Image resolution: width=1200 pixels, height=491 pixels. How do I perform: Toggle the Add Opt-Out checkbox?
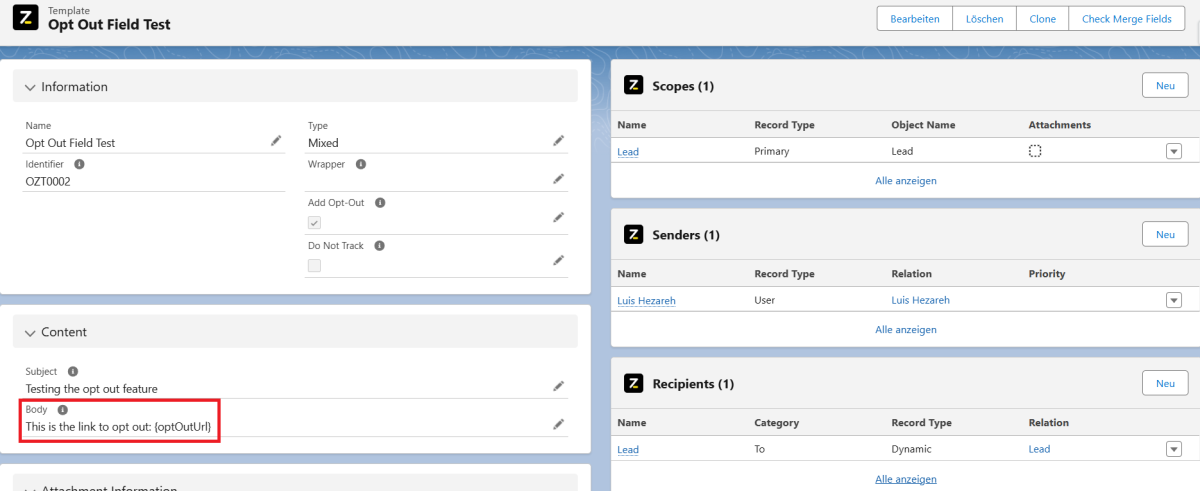point(314,222)
